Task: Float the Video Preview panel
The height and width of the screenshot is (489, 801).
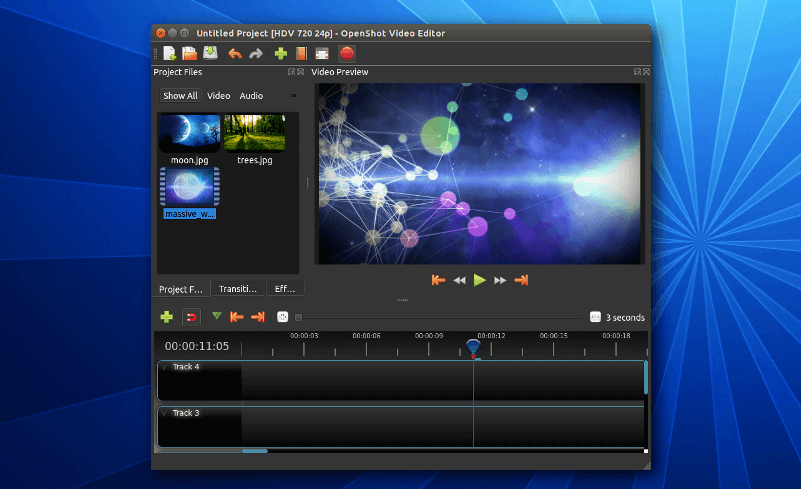Action: pyautogui.click(x=638, y=72)
